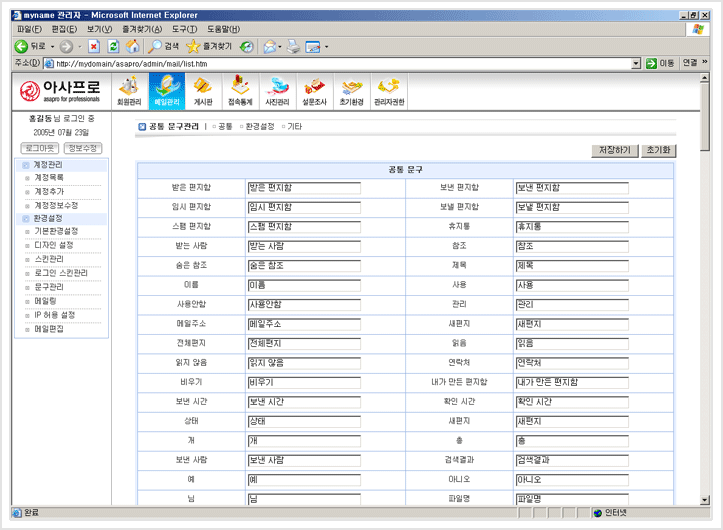The image size is (723, 530).
Task: Collapse the 계정관리 section in sidebar
Action: click(25, 164)
